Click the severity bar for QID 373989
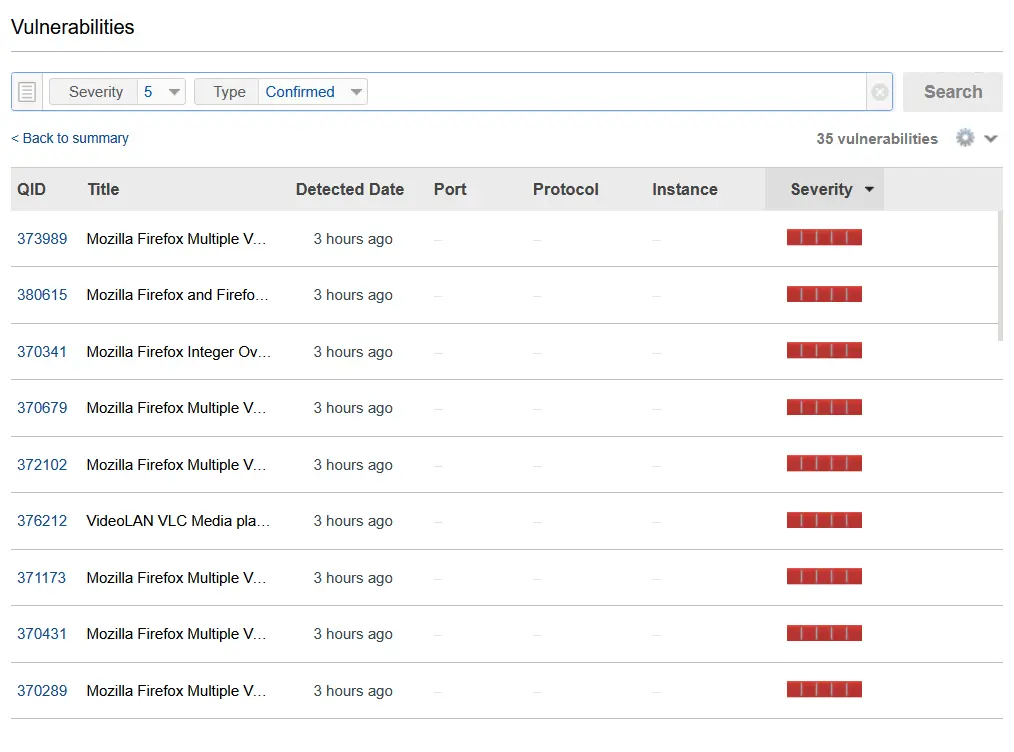 825,237
